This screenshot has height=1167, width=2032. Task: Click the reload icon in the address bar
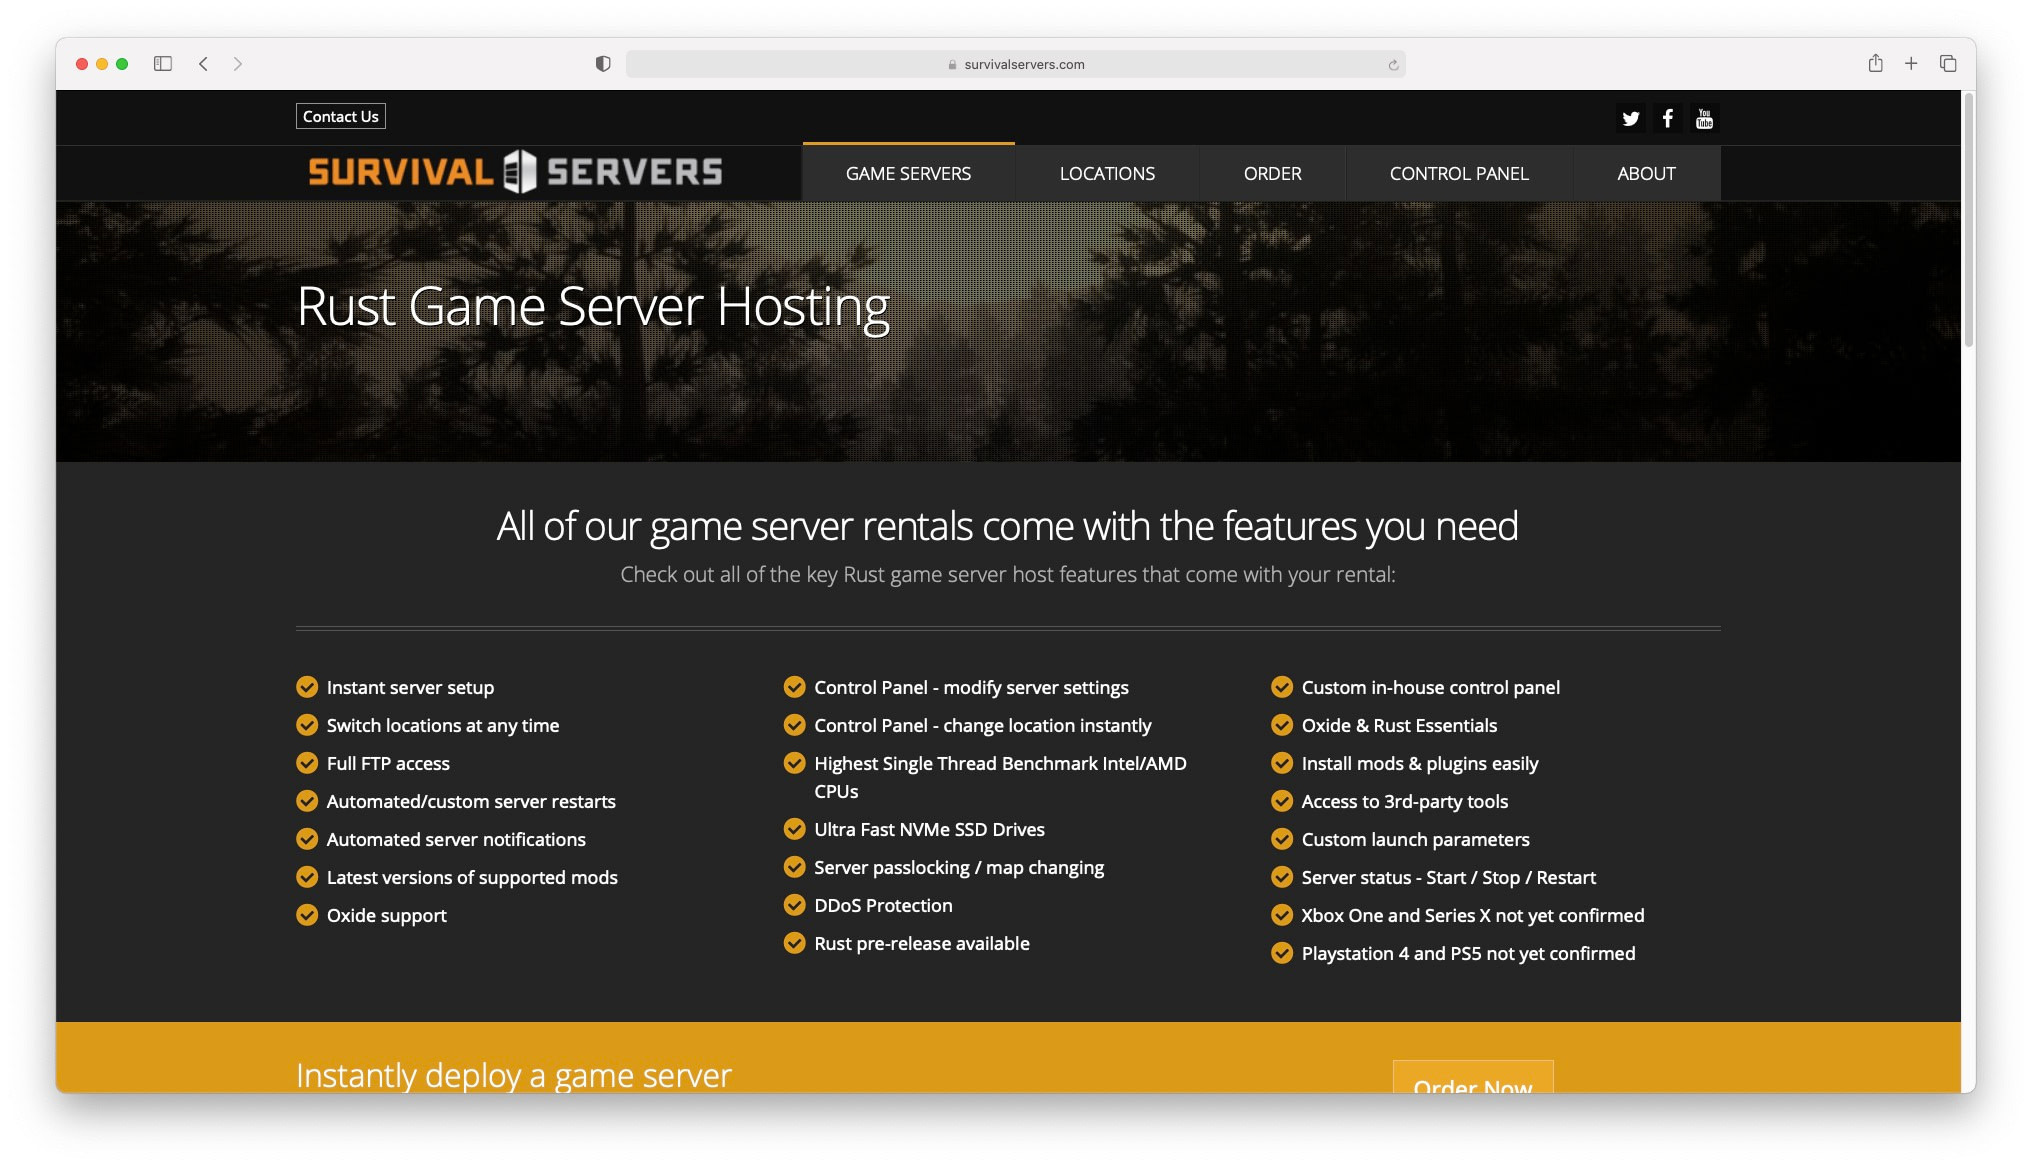(x=1394, y=63)
